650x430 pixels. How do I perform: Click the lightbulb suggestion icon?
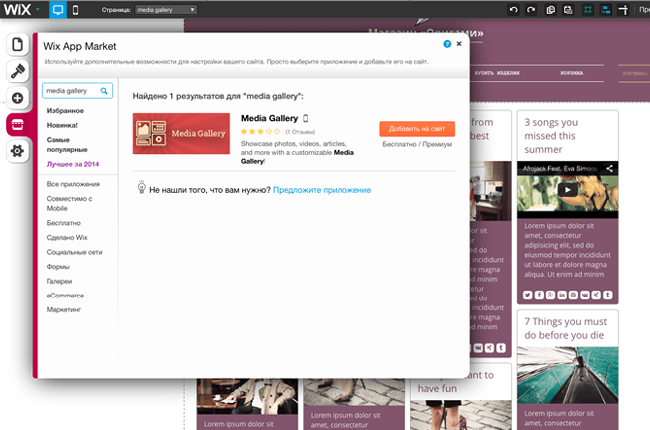tap(141, 187)
